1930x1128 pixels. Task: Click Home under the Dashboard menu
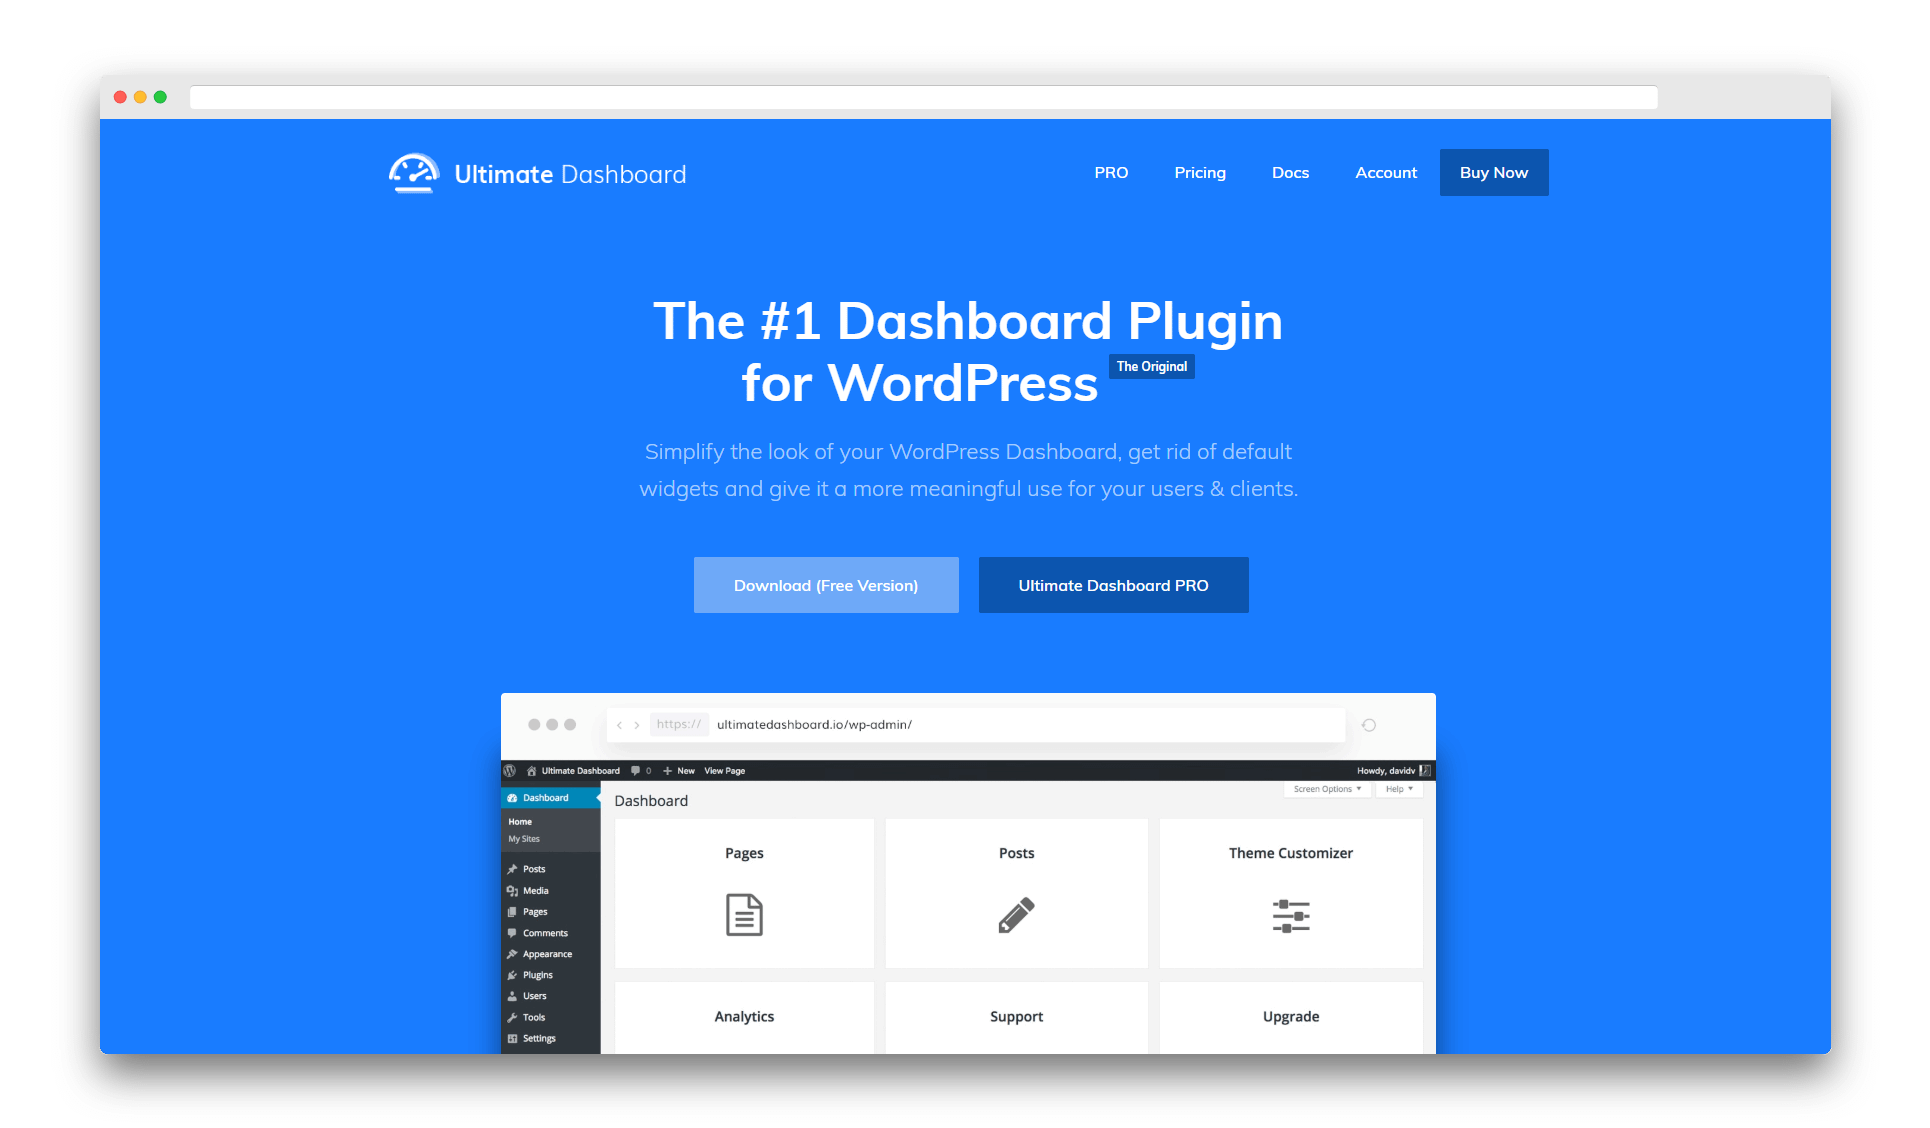520,822
